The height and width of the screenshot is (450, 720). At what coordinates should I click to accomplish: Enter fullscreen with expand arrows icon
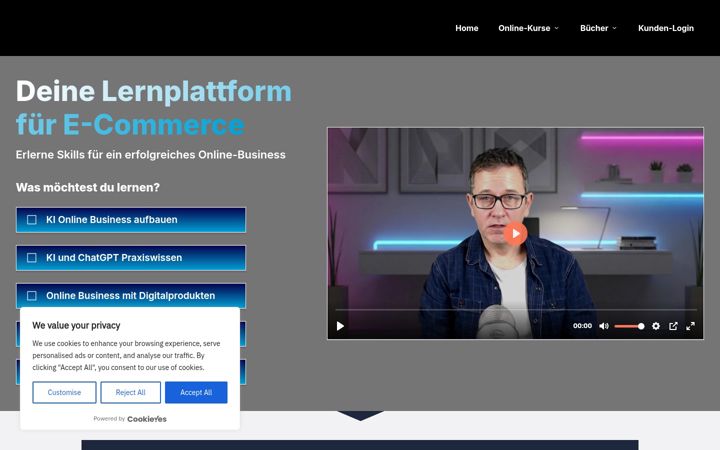tap(690, 326)
